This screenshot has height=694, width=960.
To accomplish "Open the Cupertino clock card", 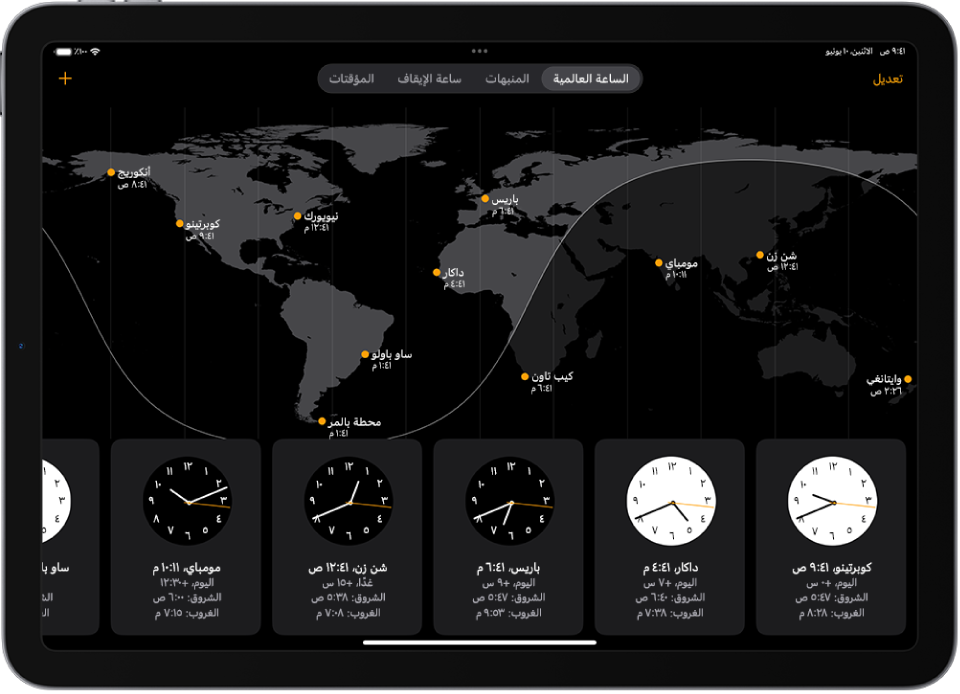I will pyautogui.click(x=831, y=537).
